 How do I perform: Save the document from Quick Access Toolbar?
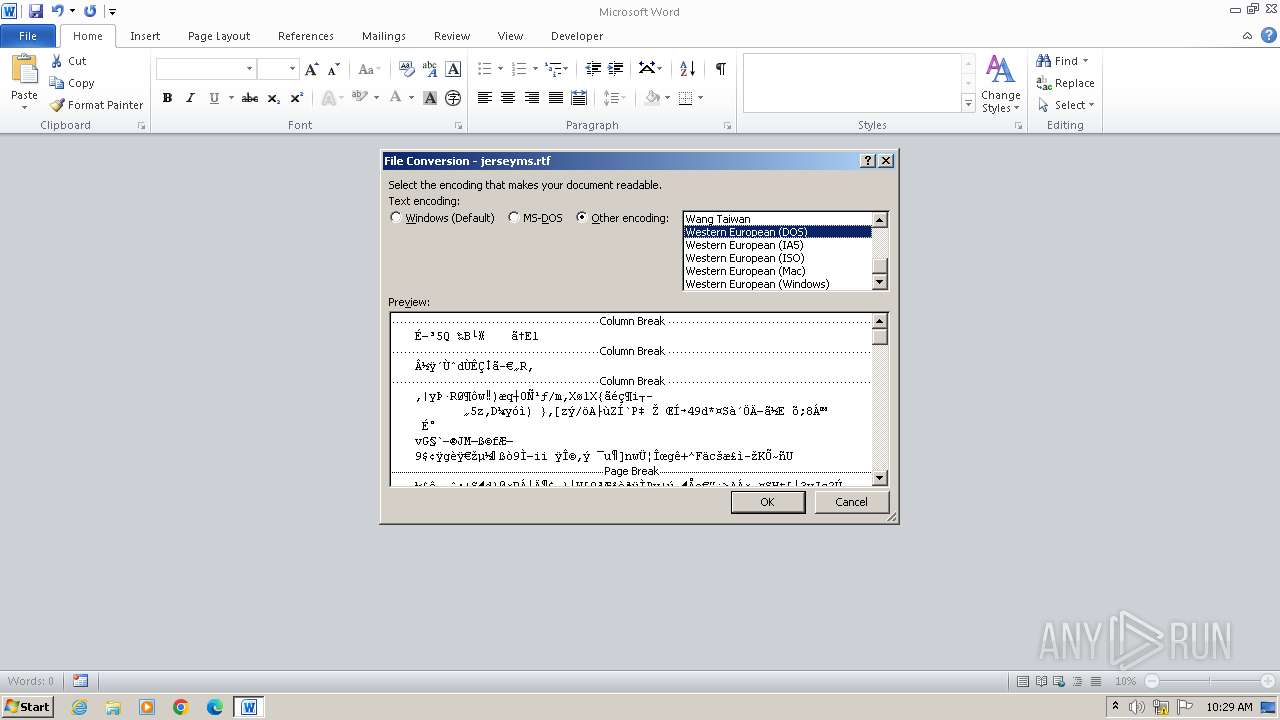tap(36, 11)
